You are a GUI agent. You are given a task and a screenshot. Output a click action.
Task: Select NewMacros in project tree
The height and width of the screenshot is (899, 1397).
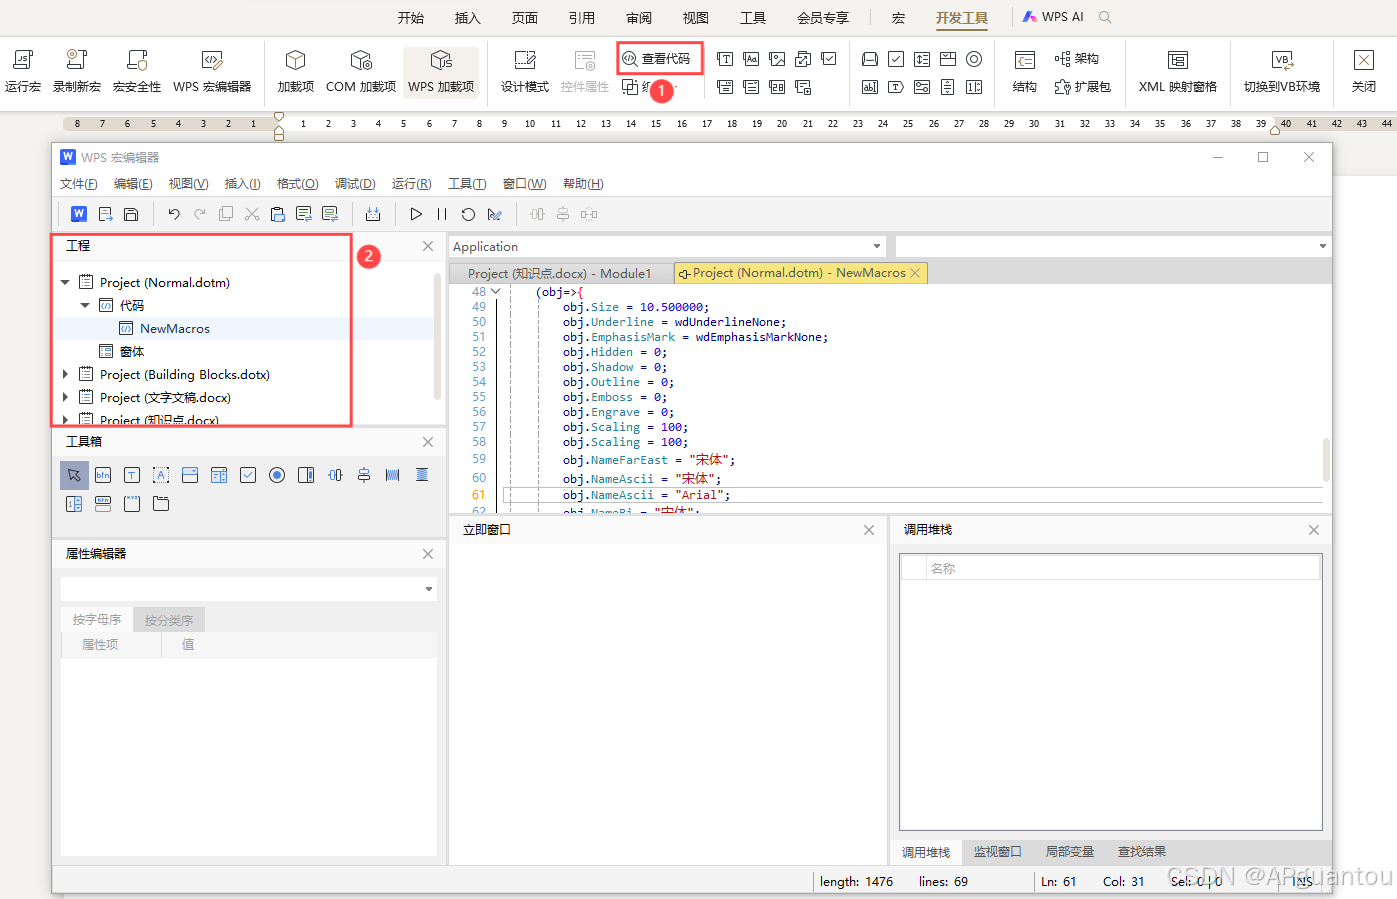pos(175,329)
